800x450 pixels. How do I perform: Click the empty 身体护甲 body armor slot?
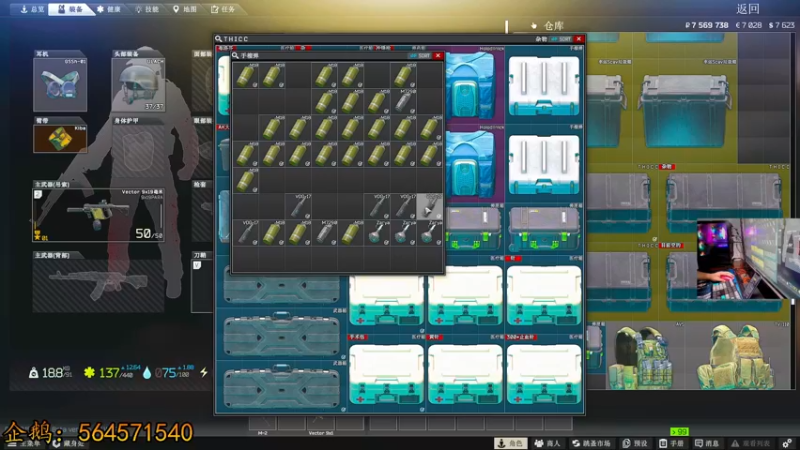[x=138, y=151]
